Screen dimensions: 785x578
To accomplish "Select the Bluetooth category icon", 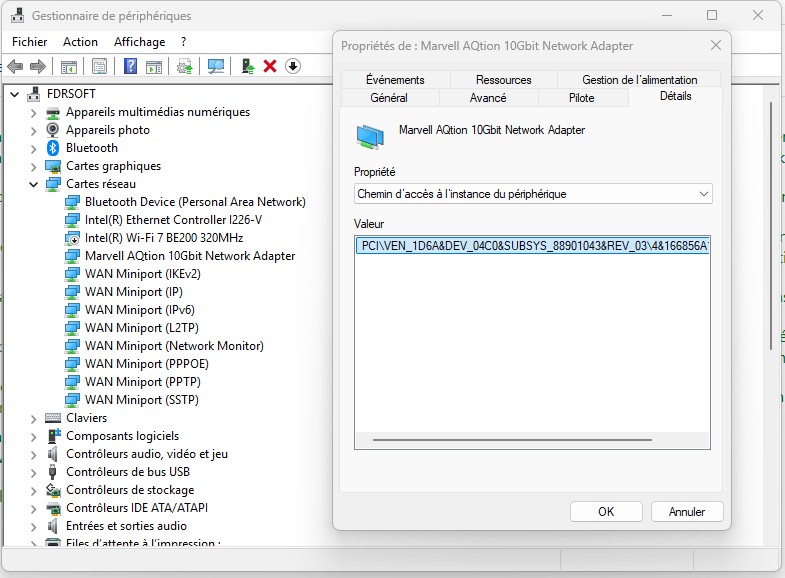I will pyautogui.click(x=53, y=148).
